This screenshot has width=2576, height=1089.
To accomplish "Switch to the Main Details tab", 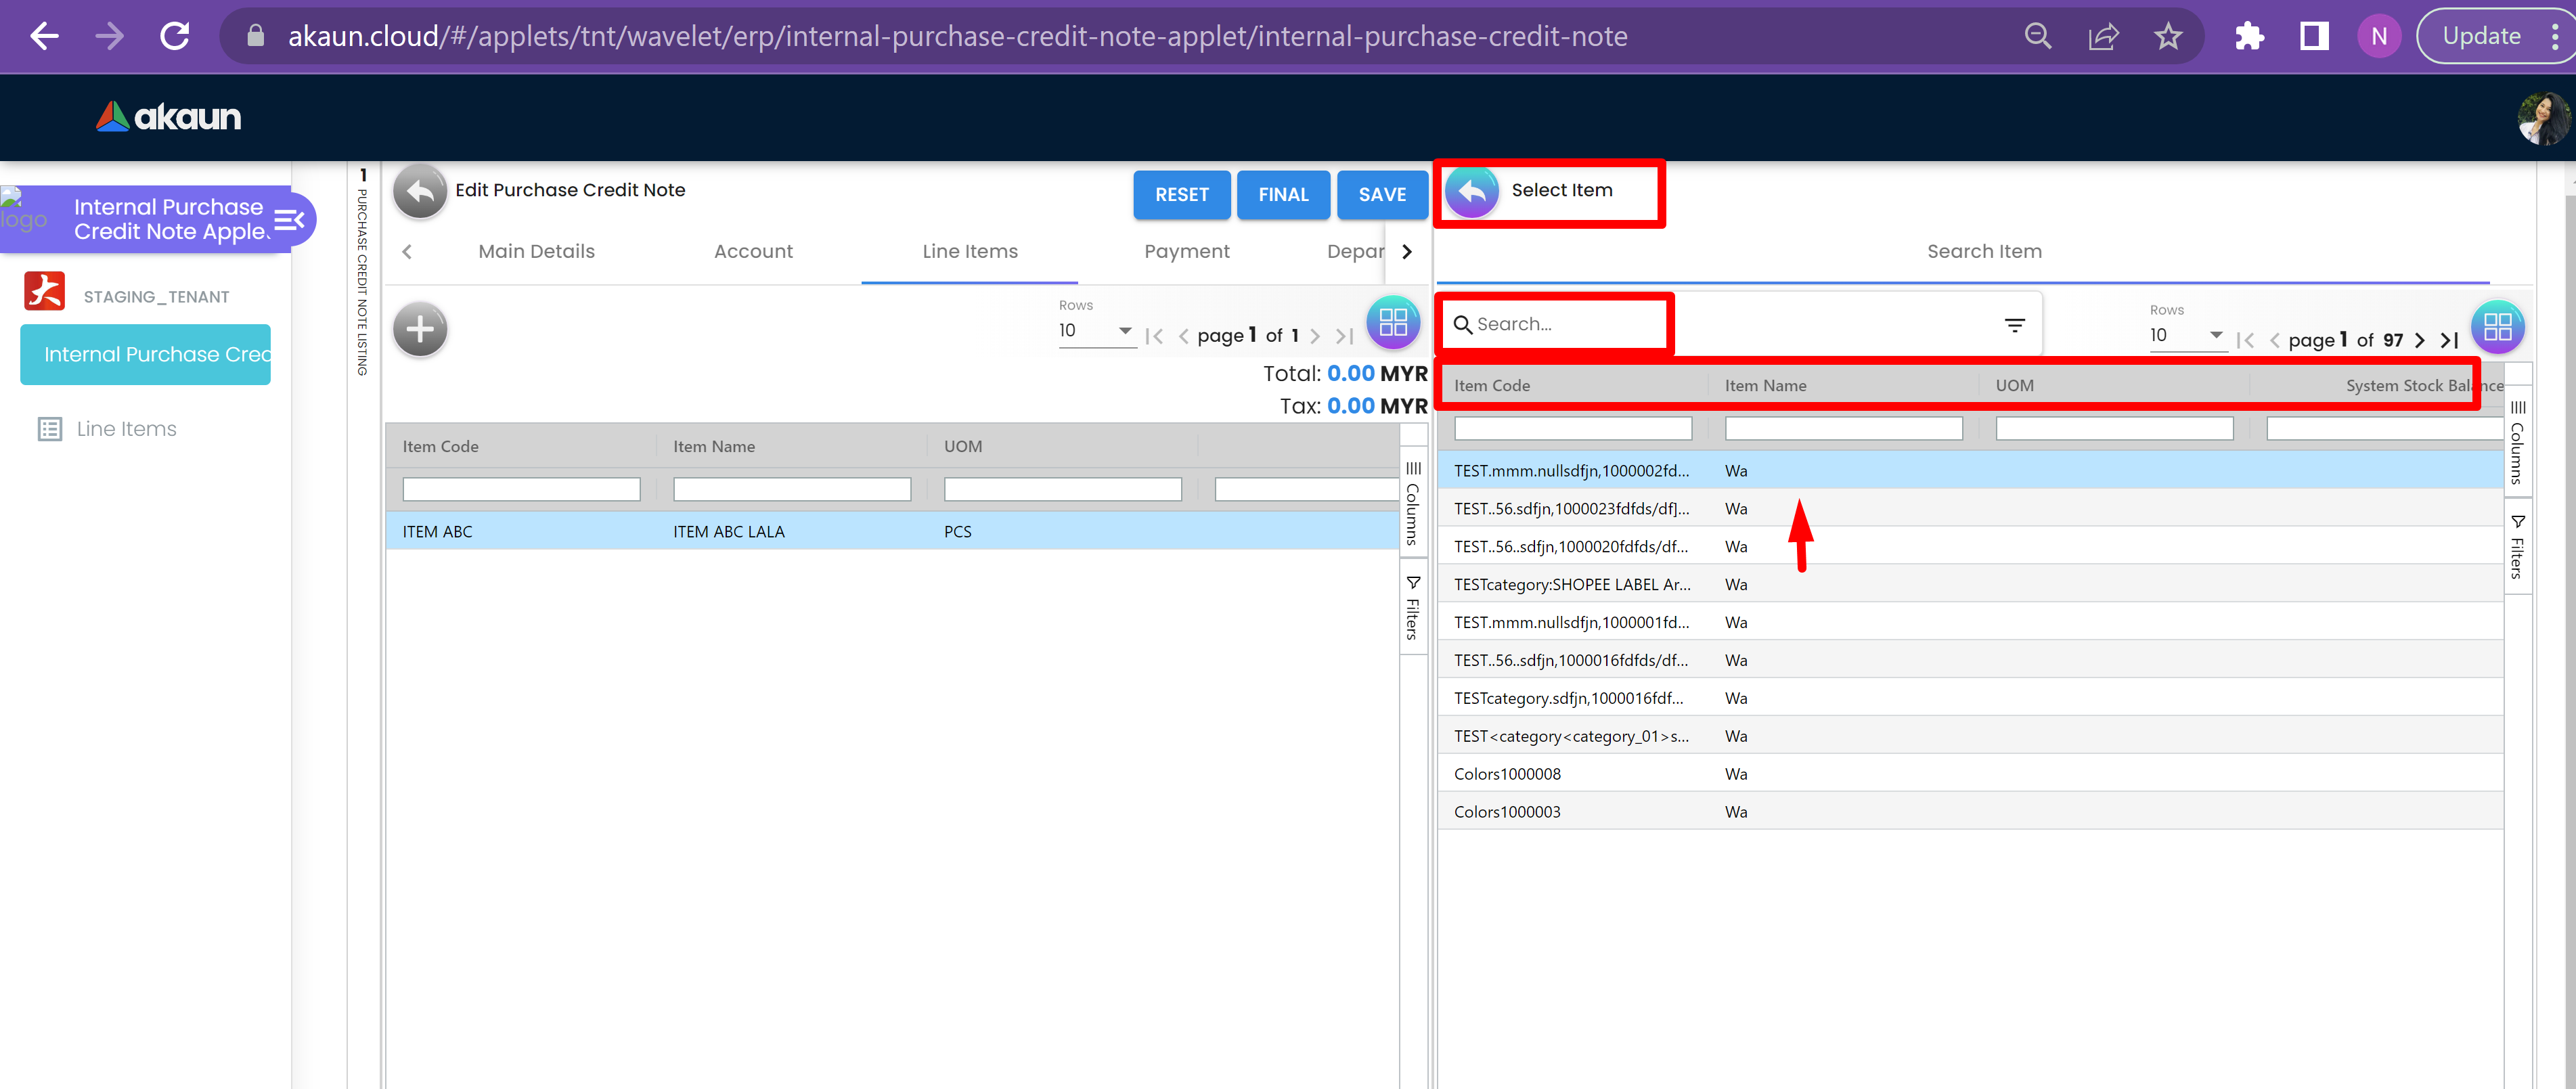I will pos(536,252).
